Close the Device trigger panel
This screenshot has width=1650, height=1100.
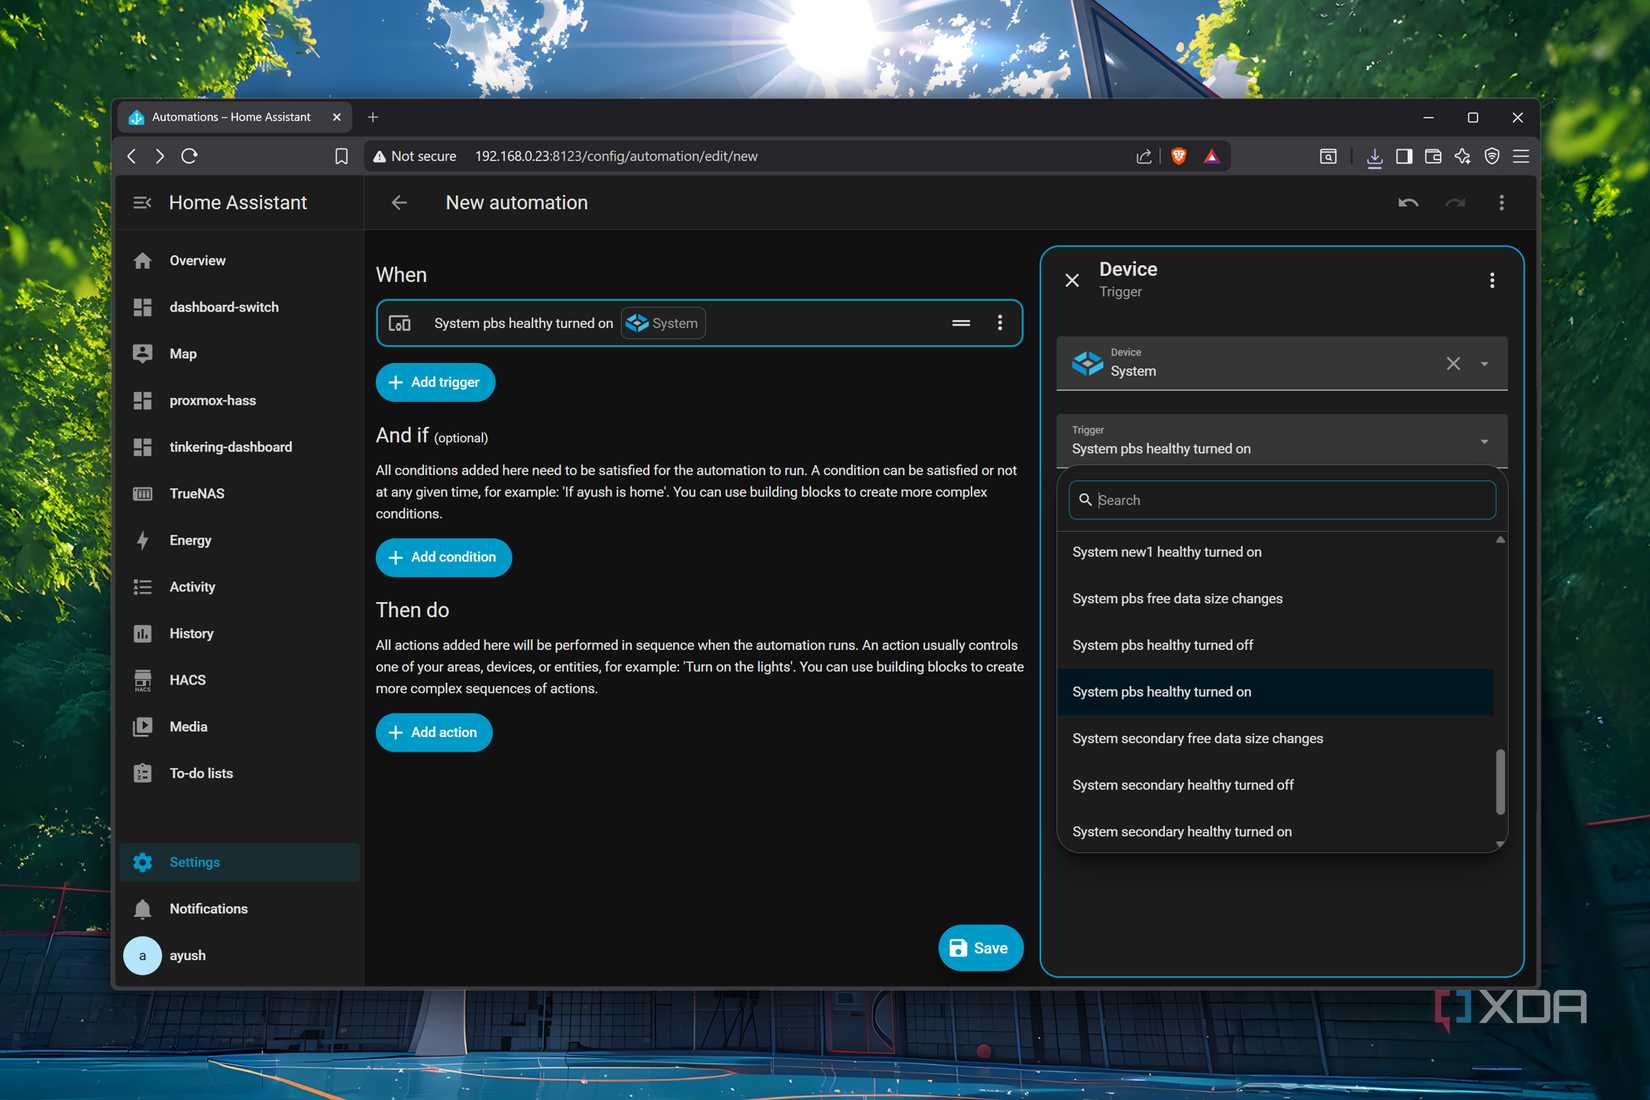pyautogui.click(x=1072, y=280)
